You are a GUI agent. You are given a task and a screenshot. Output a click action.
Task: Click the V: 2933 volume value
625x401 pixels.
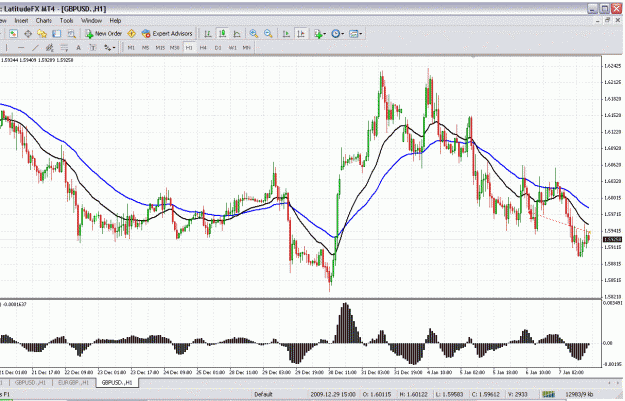click(517, 395)
